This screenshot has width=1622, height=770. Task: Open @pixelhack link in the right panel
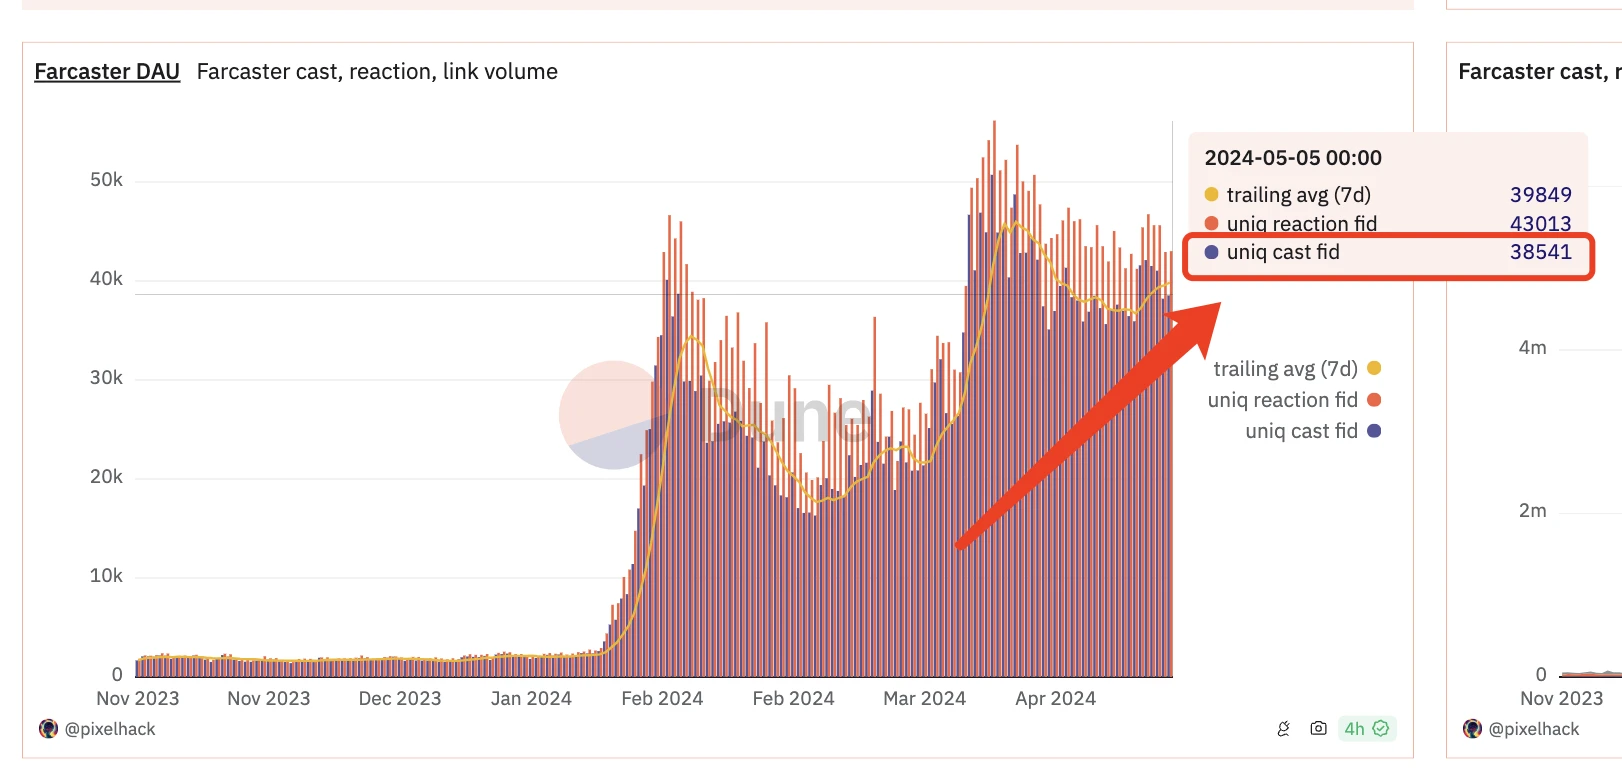[x=1534, y=729]
